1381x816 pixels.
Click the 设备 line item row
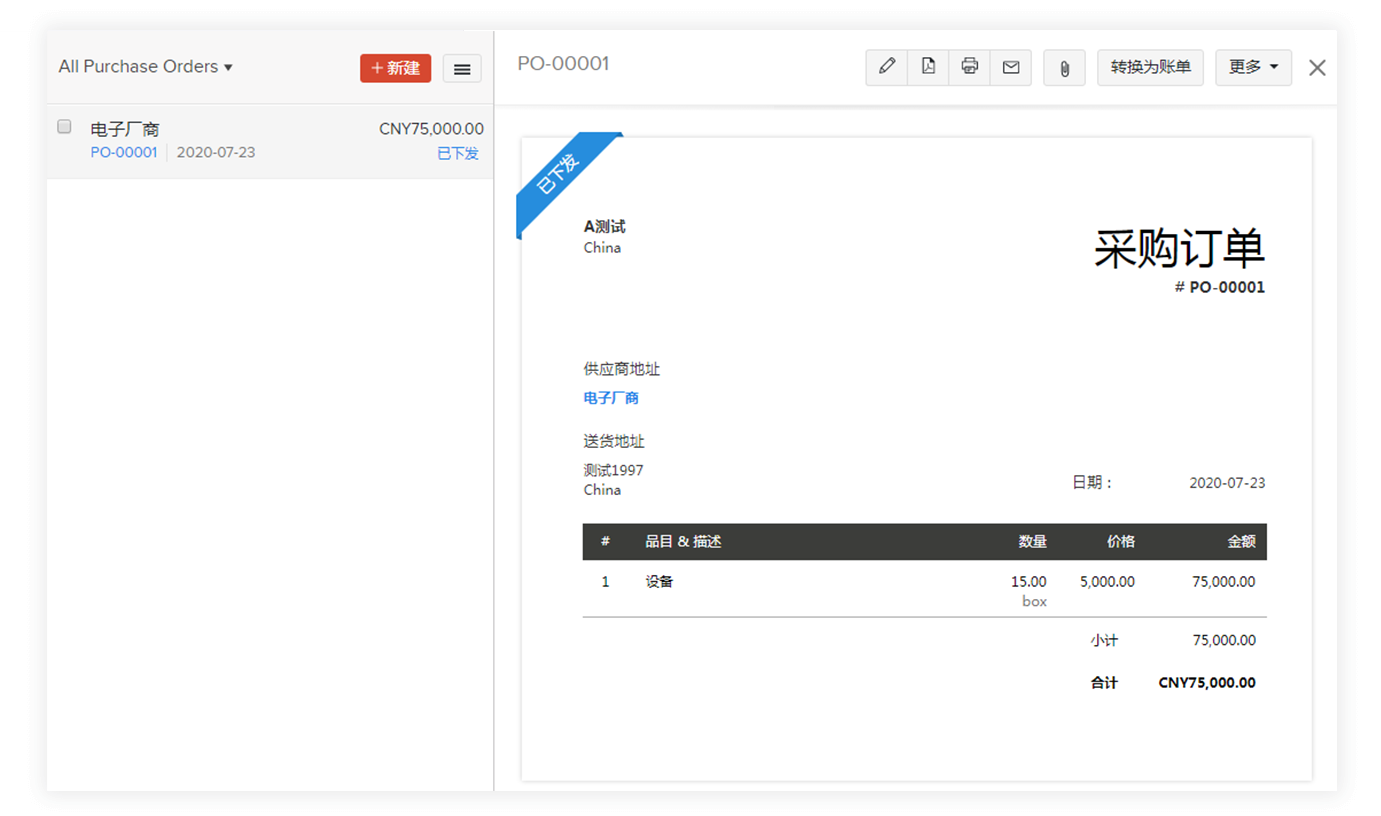659,582
